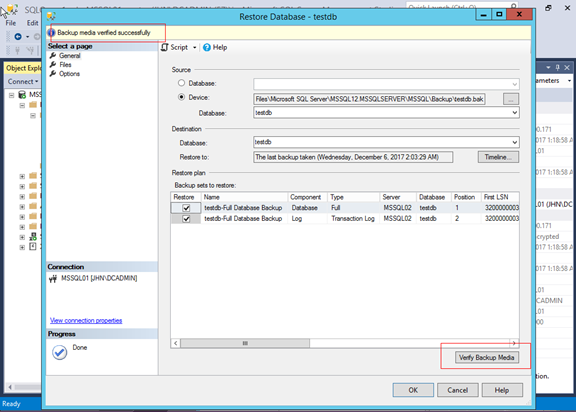Follow the View connection properties link

point(86,321)
